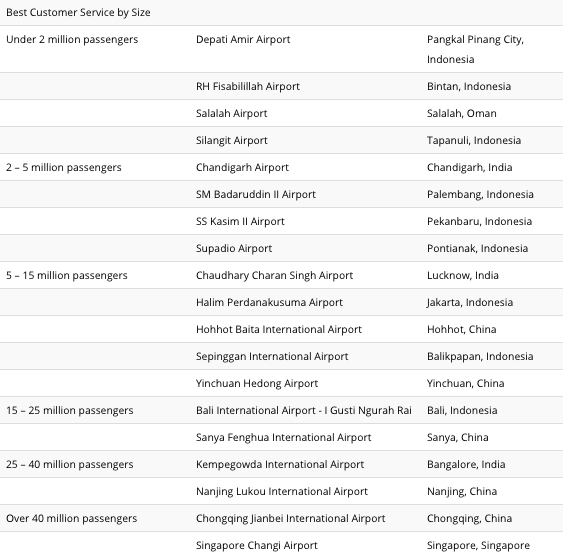
Task: Click Salalah Airport in the table
Action: click(x=232, y=113)
